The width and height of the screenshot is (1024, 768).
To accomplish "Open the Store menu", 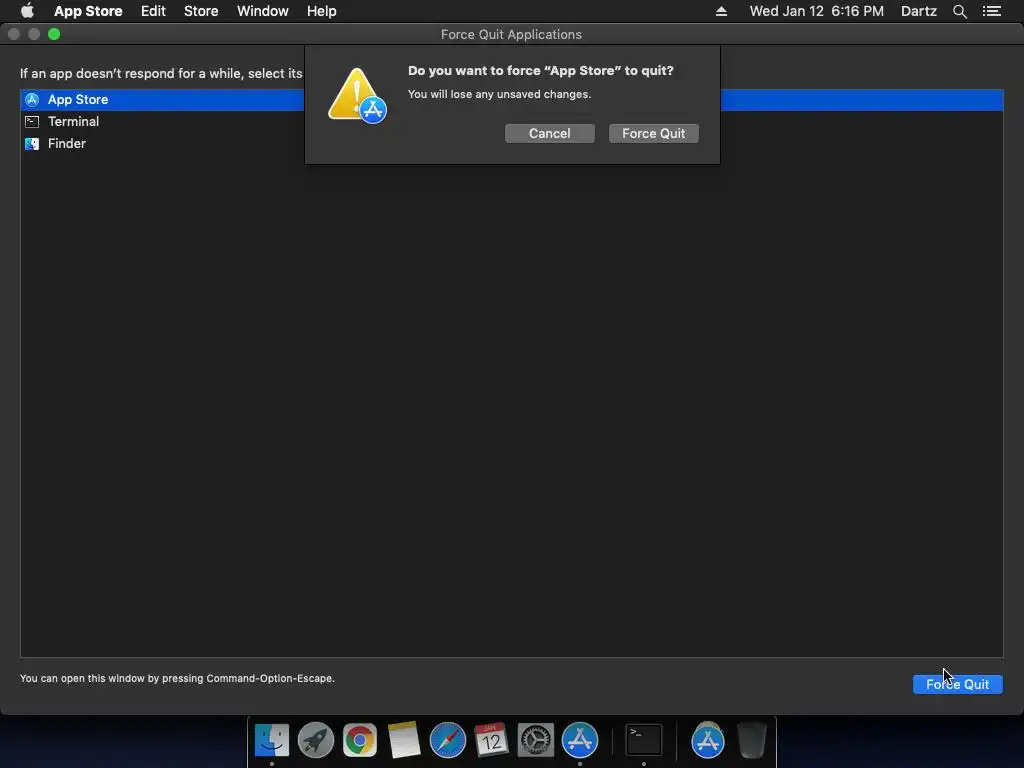I will click(200, 11).
